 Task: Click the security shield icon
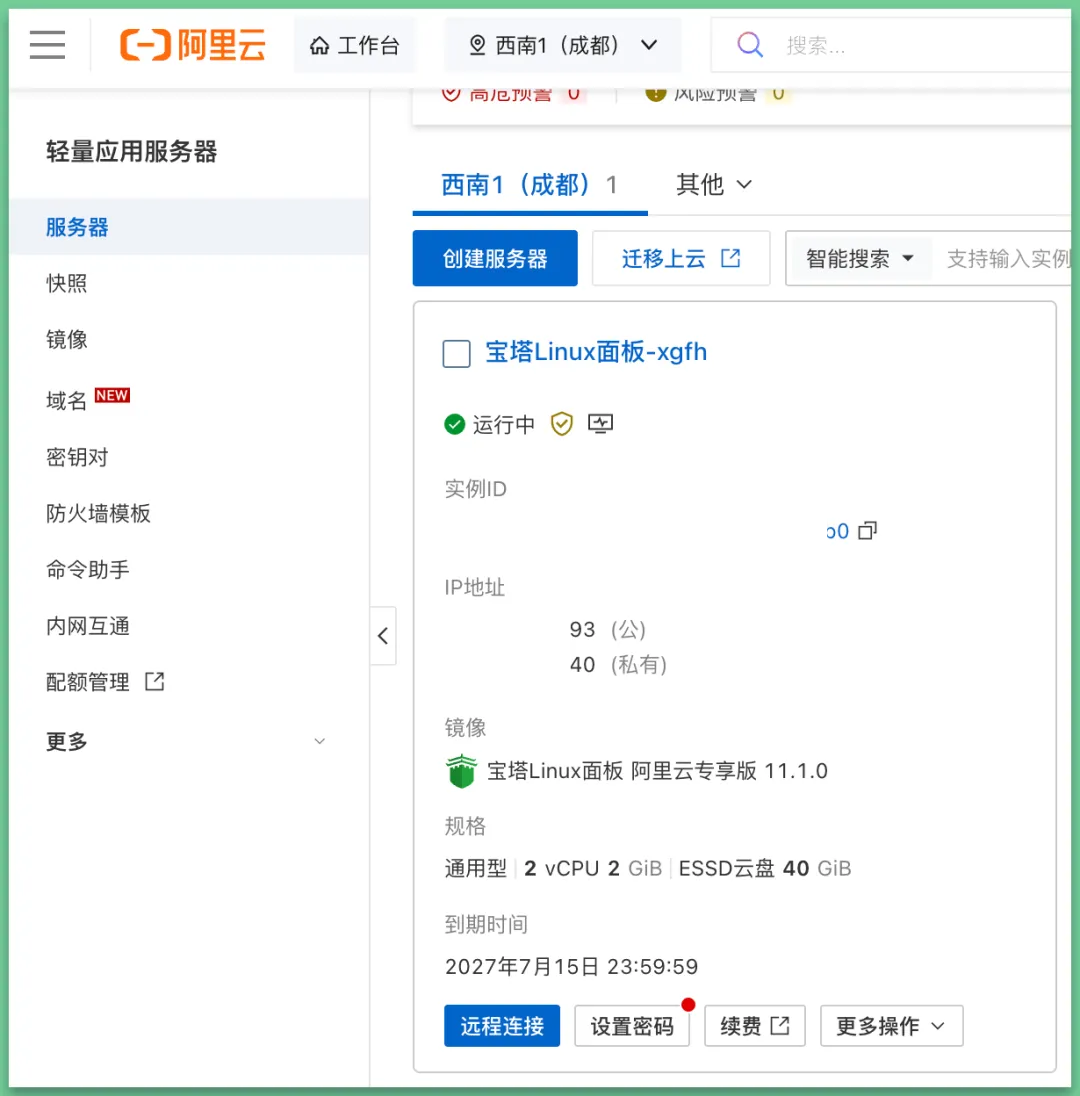point(561,424)
